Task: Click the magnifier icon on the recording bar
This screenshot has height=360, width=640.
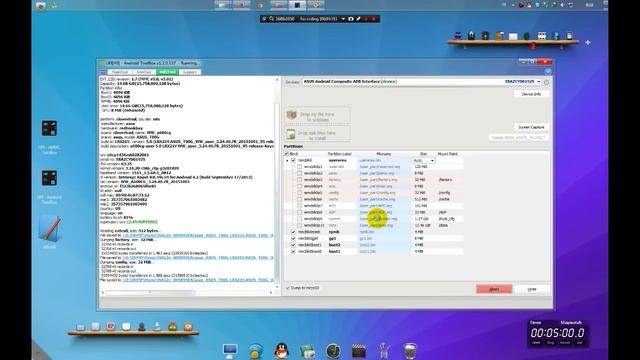Action: click(x=271, y=19)
